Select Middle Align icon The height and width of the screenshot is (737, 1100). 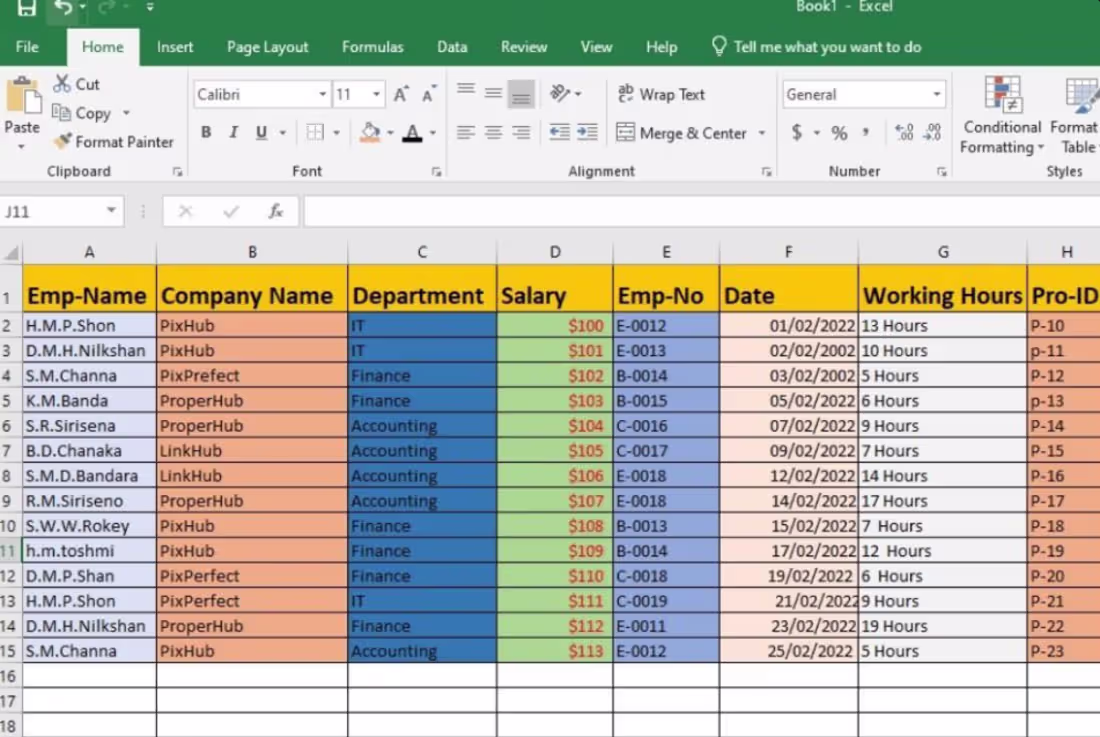tap(493, 93)
